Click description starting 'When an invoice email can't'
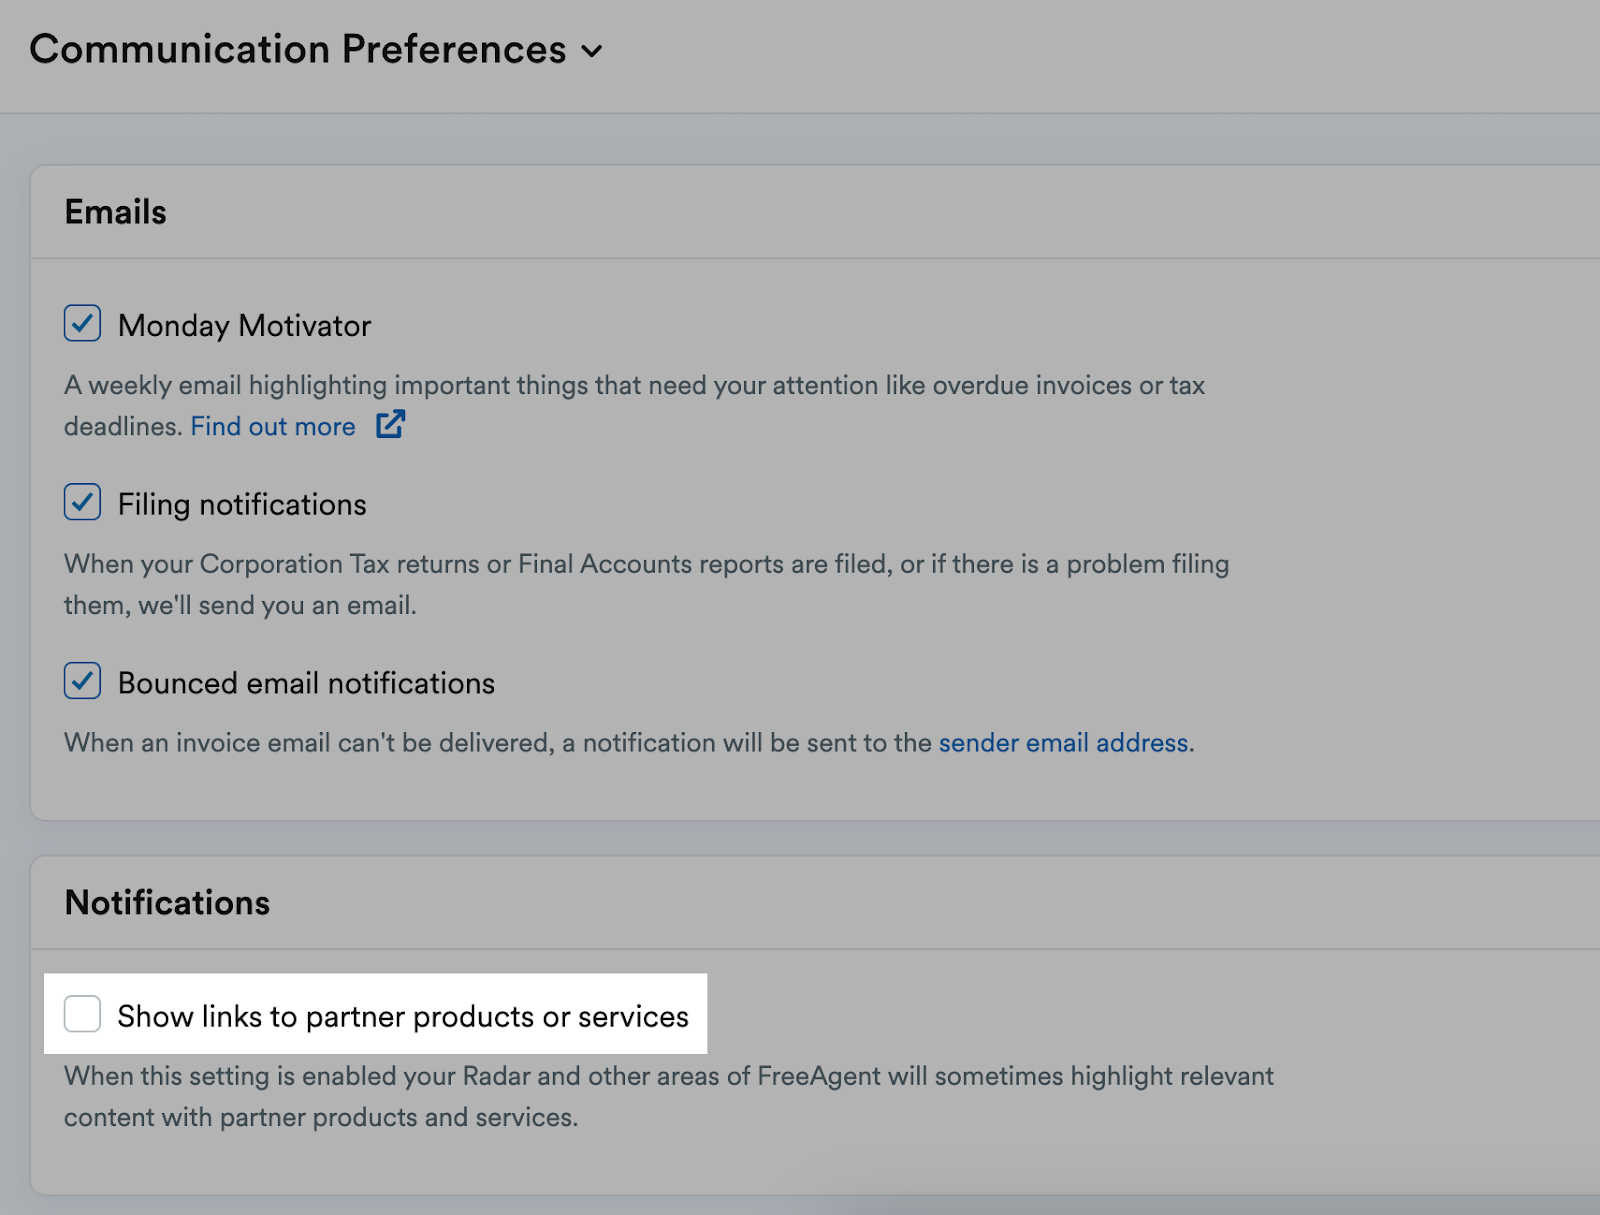Screen dimensions: 1600x1215 tap(629, 743)
